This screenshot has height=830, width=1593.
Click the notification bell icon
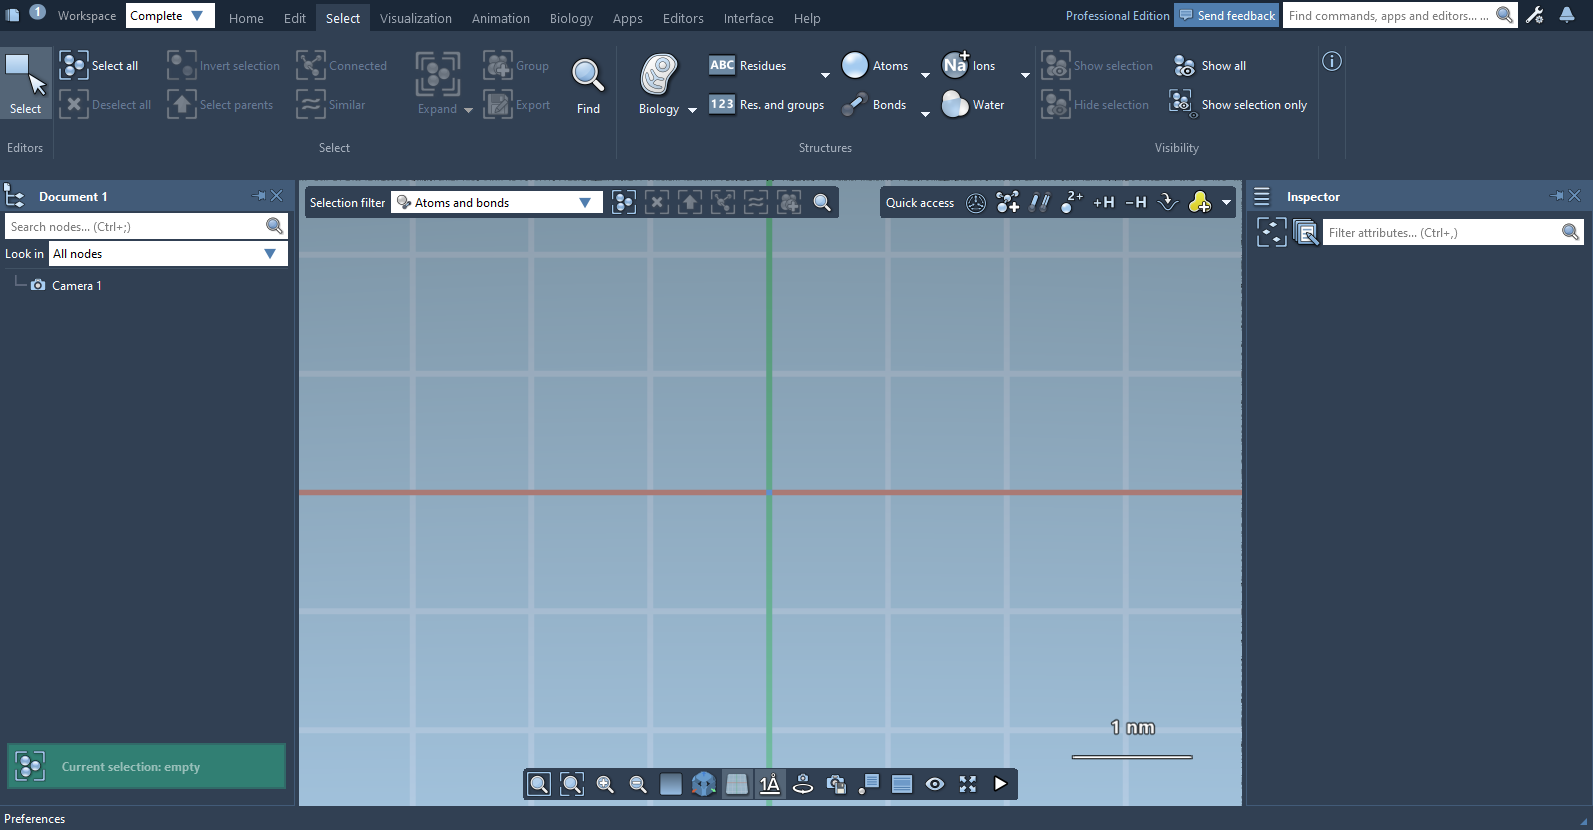click(x=1567, y=15)
